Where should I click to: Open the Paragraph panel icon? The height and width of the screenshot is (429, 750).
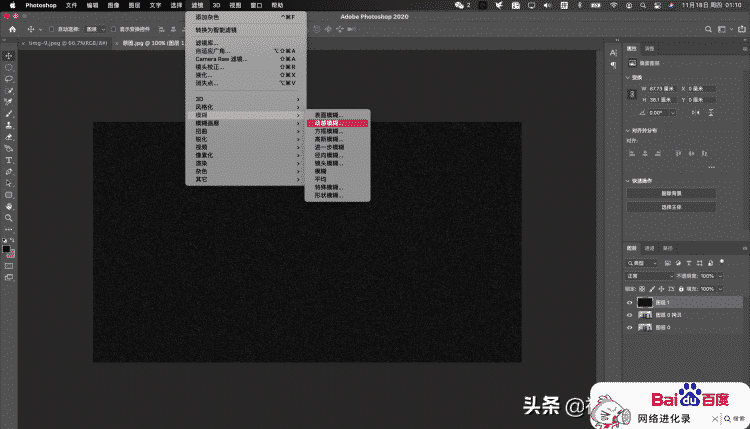point(613,66)
